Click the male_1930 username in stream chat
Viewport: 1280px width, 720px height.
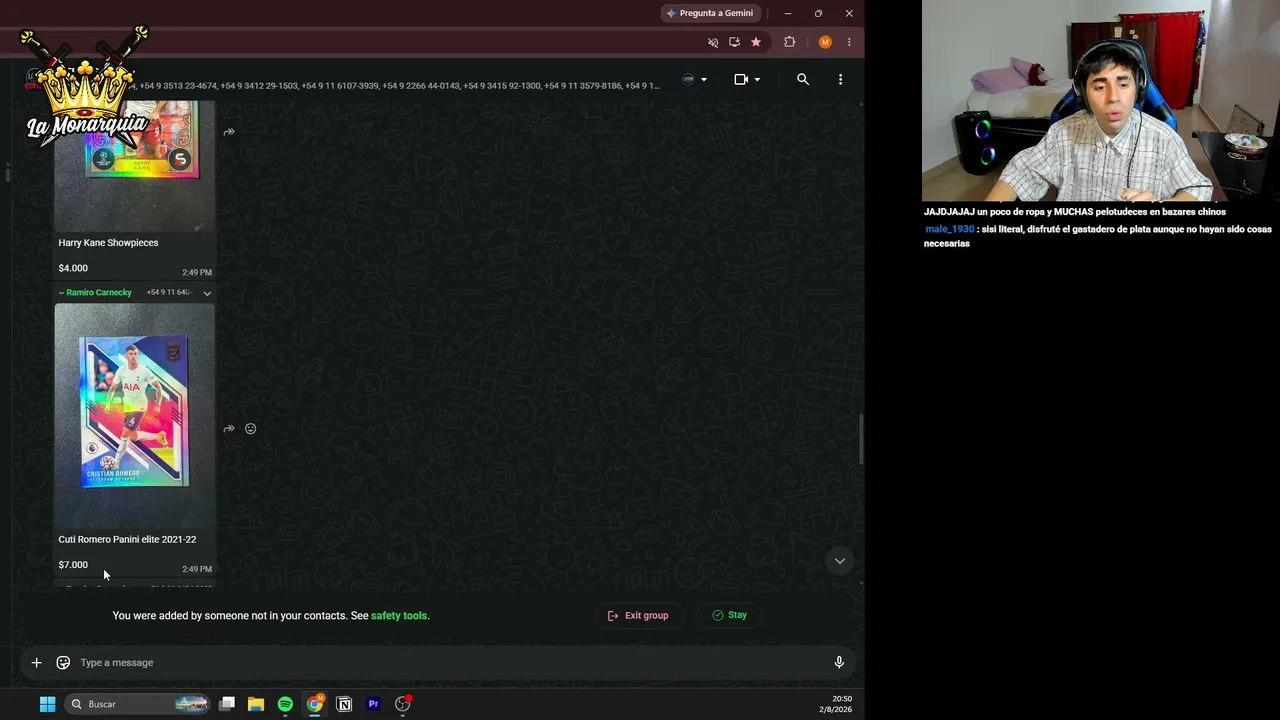(949, 229)
